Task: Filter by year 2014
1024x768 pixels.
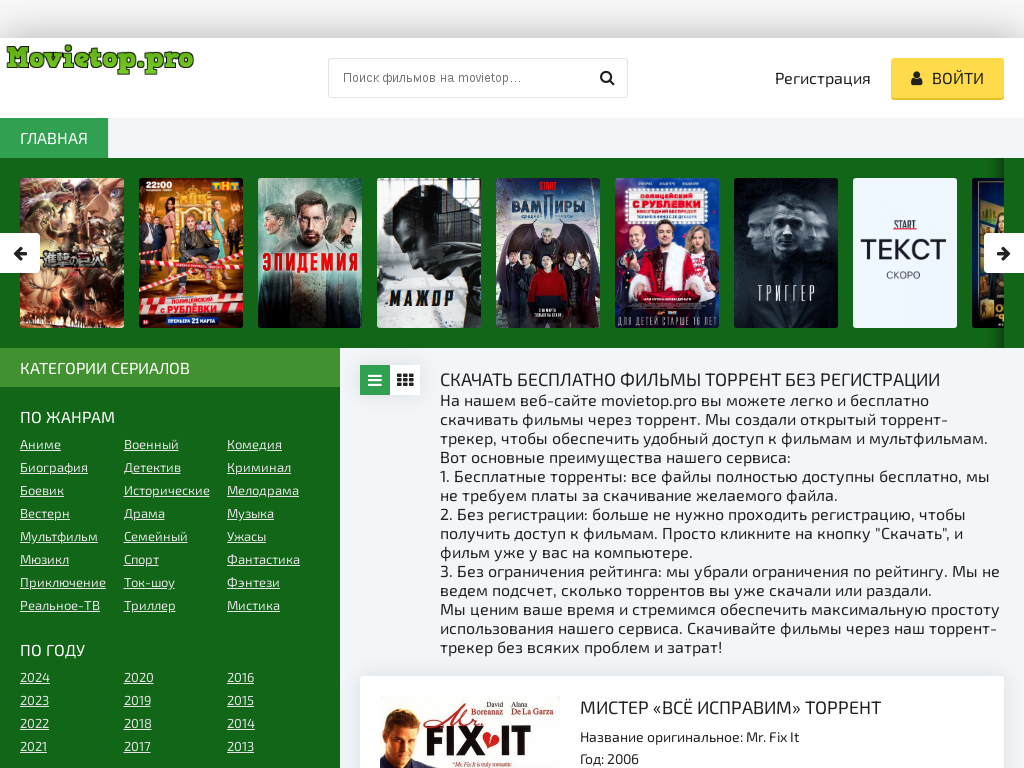Action: pos(240,724)
